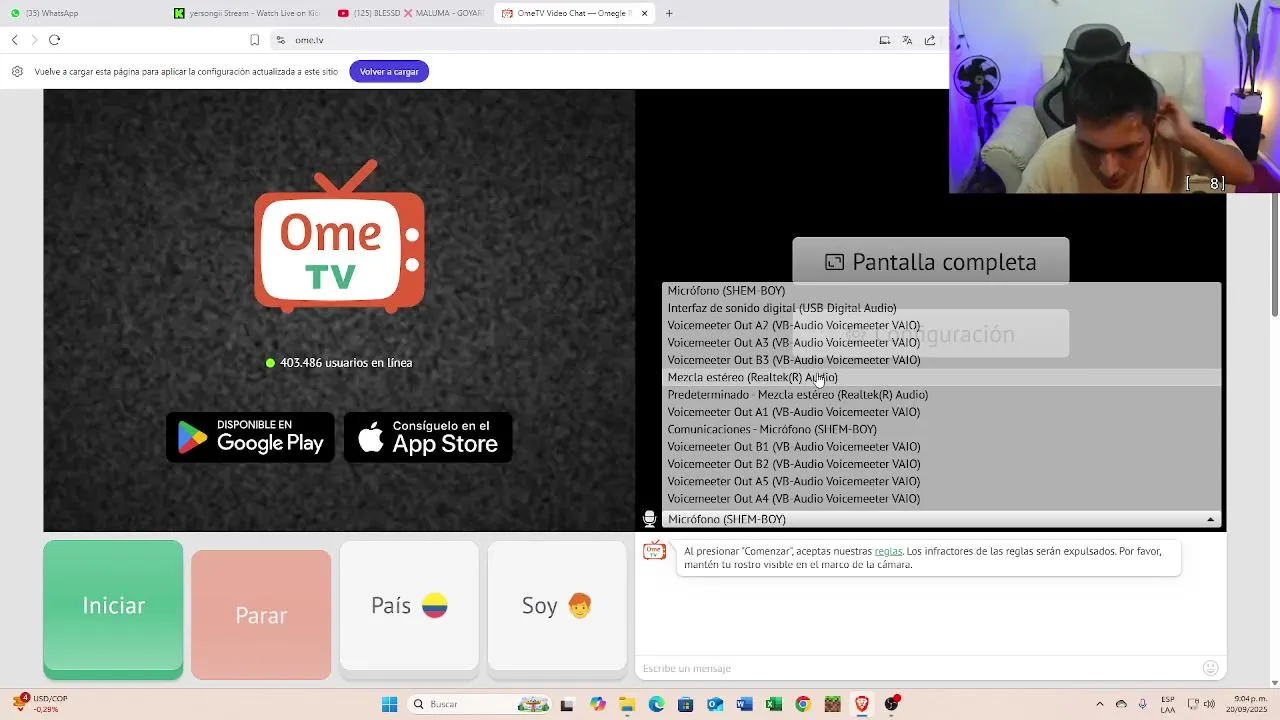
Task: Open the USD/COP widget on the taskbar
Action: pos(40,703)
